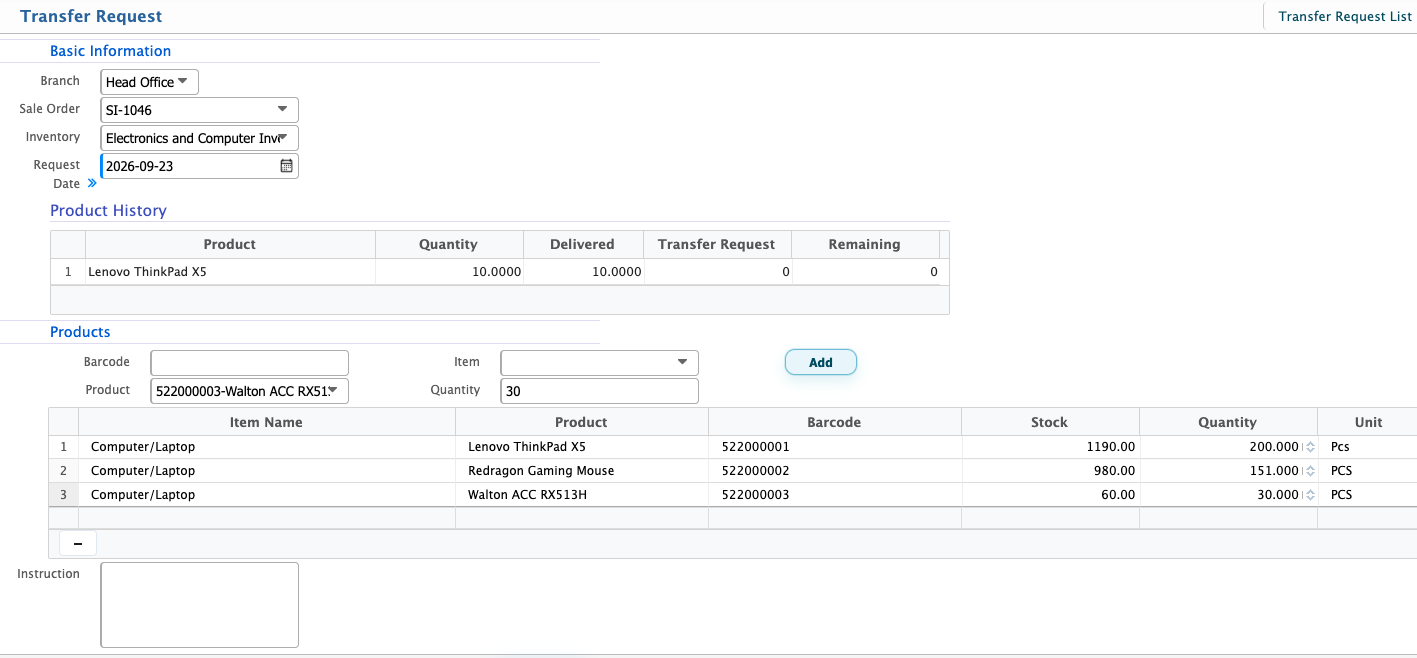The height and width of the screenshot is (658, 1417).
Task: Click the Products section heading
Action: click(x=80, y=332)
